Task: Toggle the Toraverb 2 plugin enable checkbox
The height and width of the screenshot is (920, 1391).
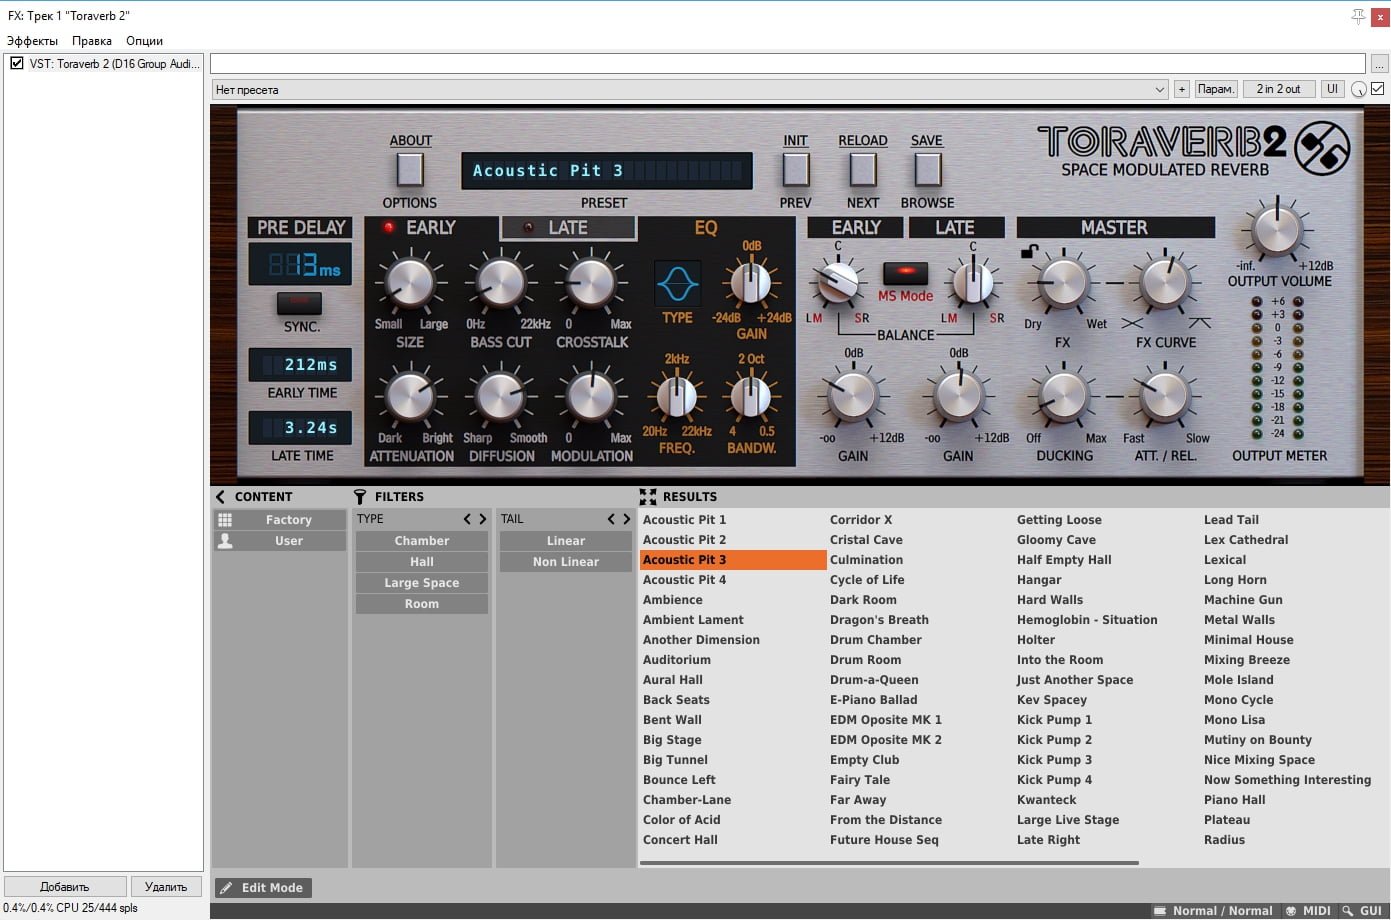Action: (x=16, y=63)
